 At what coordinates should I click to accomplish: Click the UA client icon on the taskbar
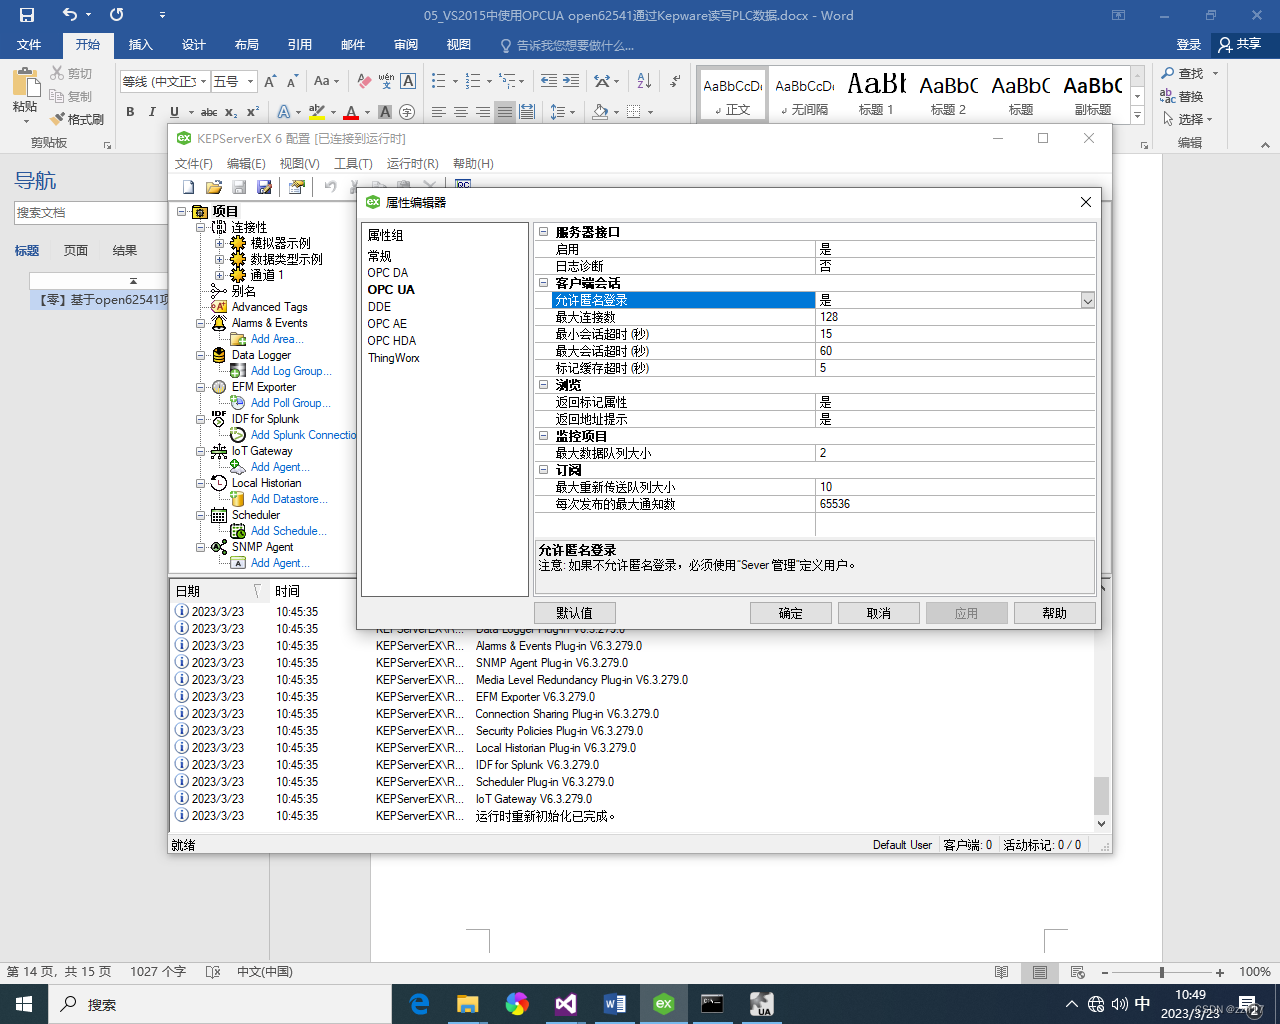tap(762, 1004)
